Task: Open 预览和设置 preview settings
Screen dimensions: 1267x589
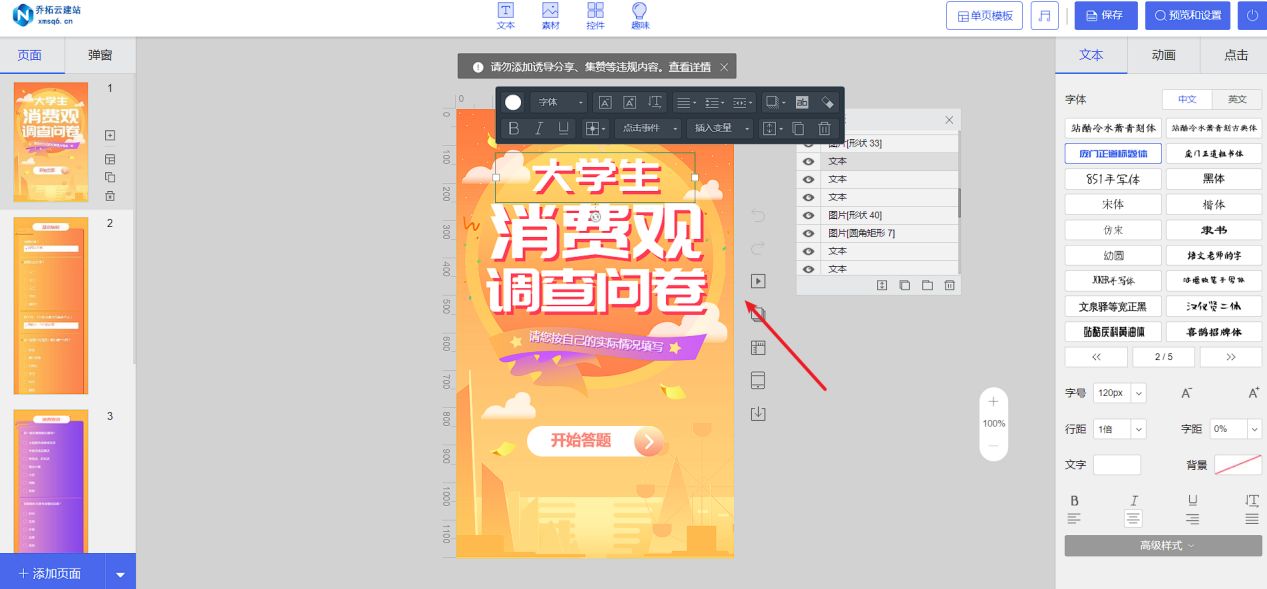Action: 1187,16
